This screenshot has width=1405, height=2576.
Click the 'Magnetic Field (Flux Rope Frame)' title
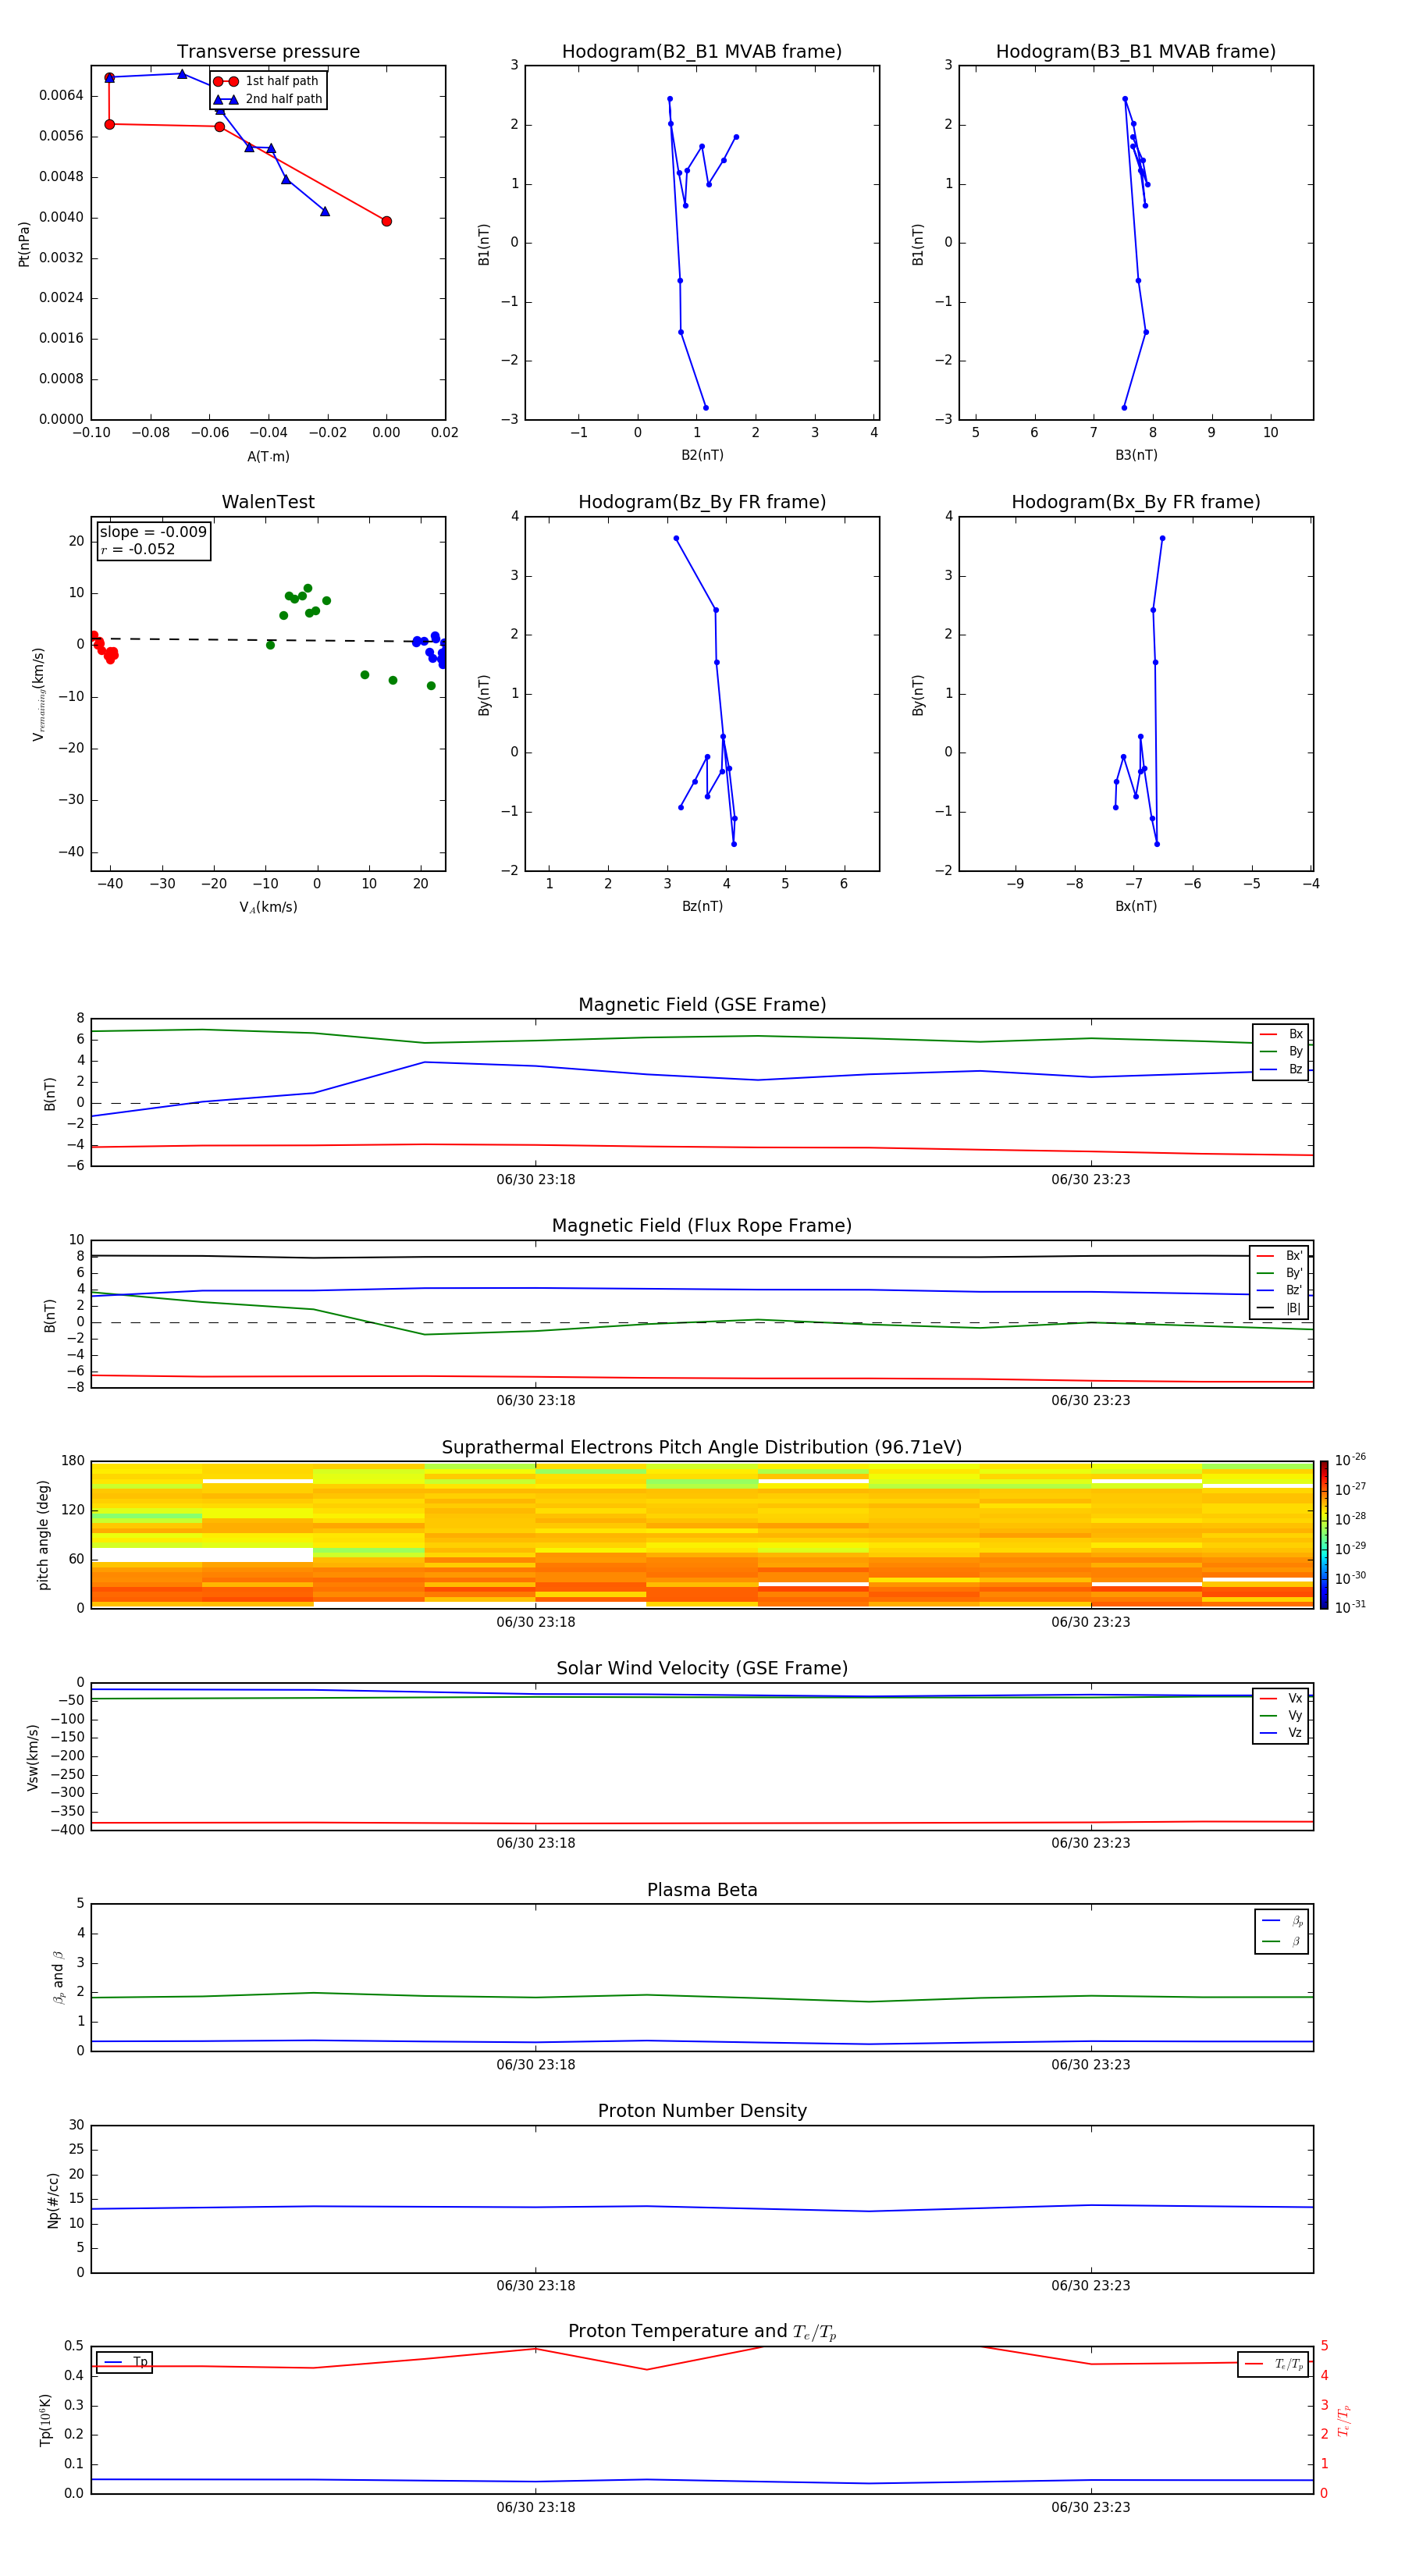tap(702, 1225)
